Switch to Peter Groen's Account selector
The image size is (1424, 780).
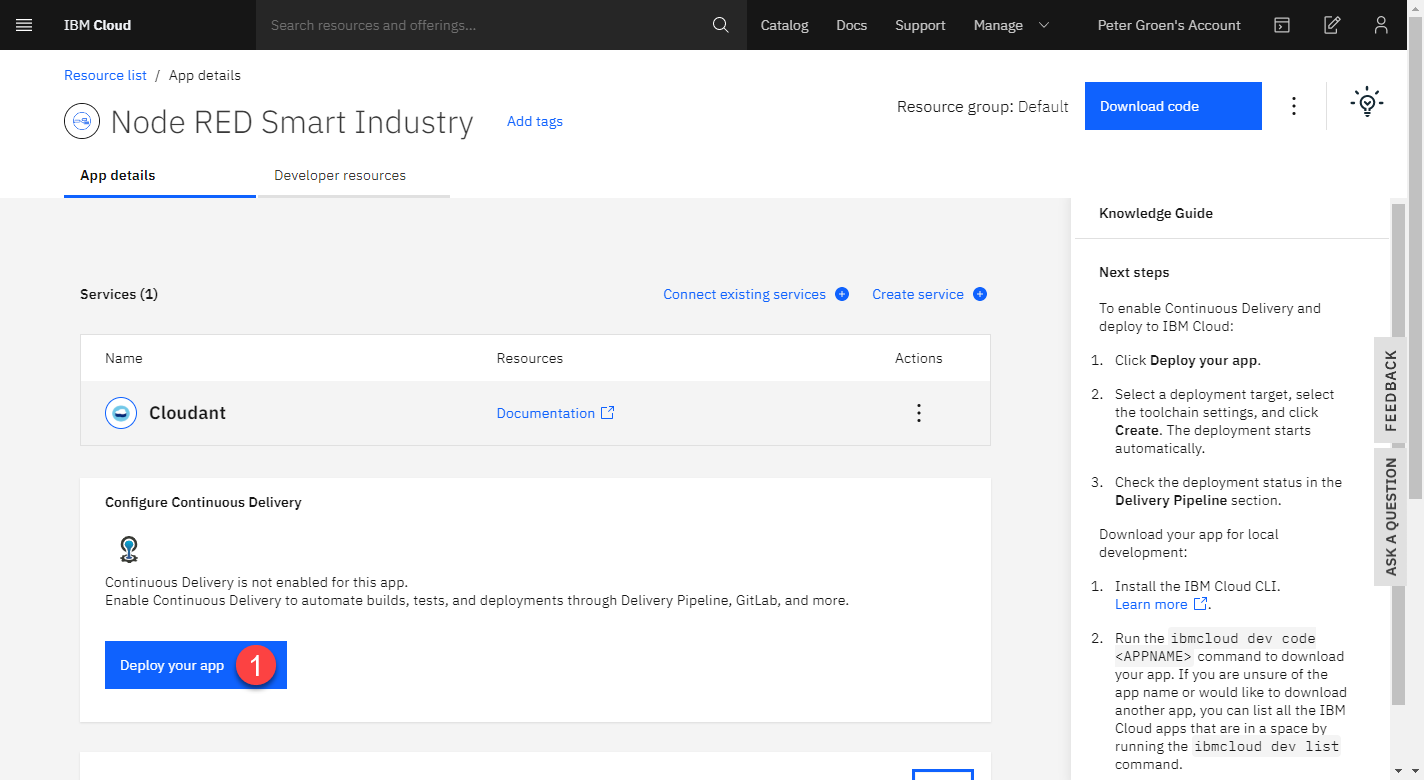click(1169, 25)
